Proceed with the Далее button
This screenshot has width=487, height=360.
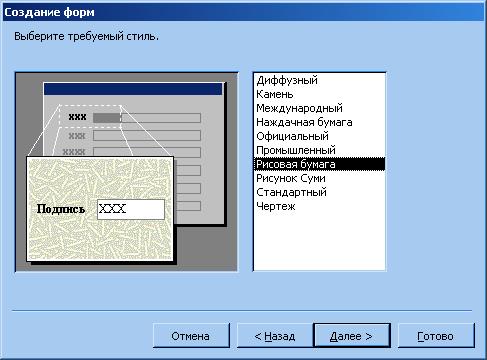click(x=352, y=336)
